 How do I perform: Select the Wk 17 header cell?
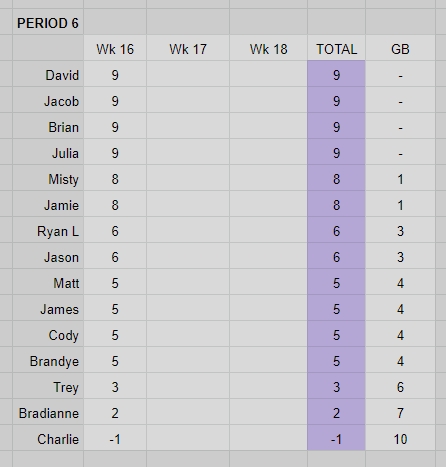click(188, 48)
